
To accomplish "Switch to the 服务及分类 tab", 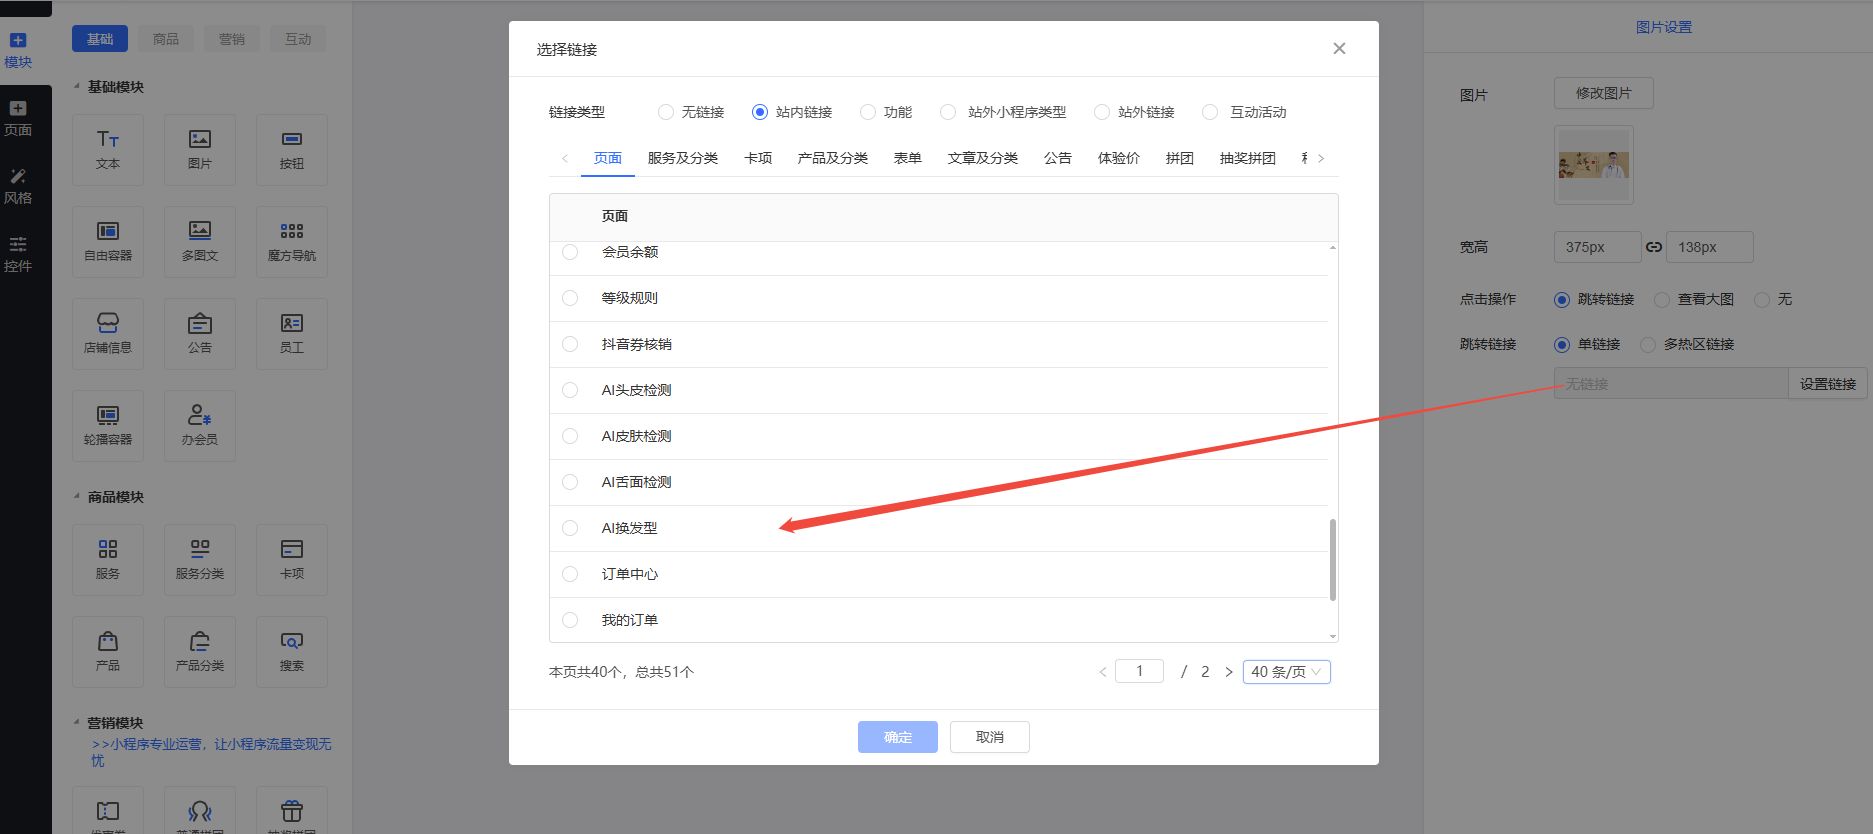I will 682,158.
